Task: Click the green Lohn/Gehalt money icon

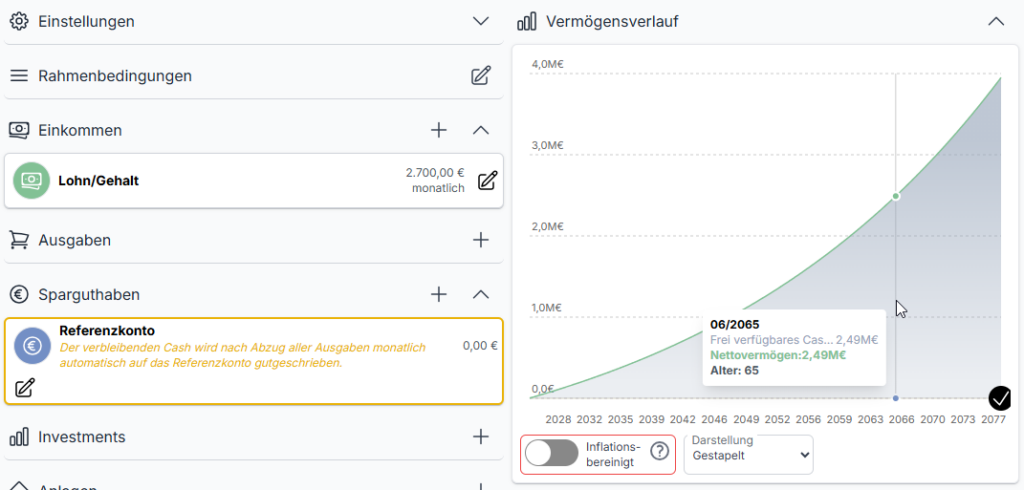Action: tap(31, 181)
